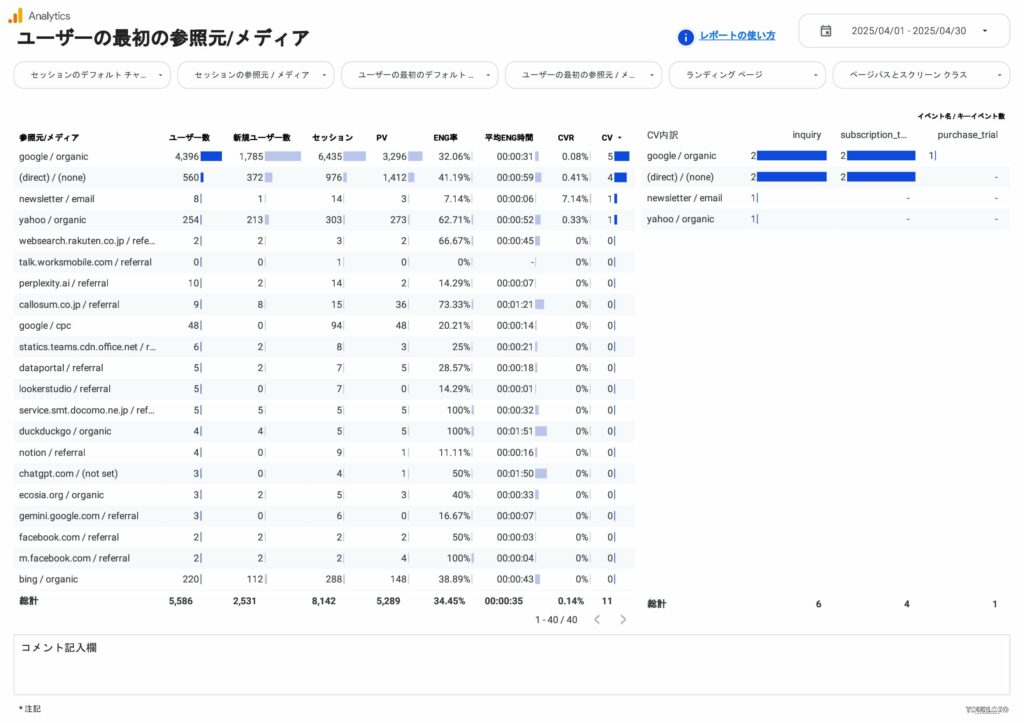Select lookerstudio / referral row
This screenshot has height=723, width=1024.
pos(325,389)
